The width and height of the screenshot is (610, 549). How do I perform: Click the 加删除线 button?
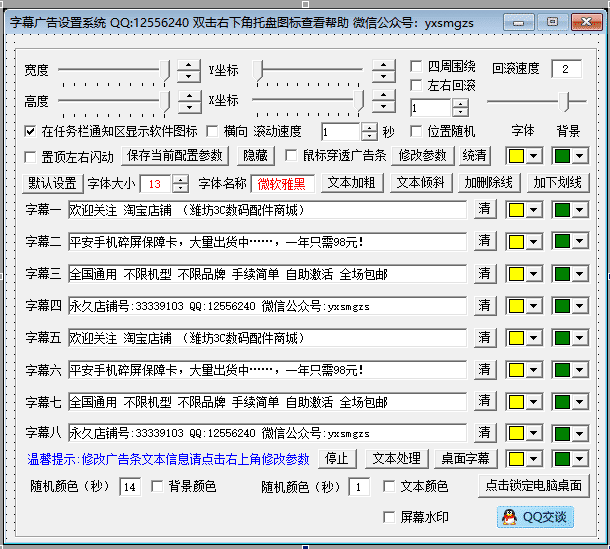pyautogui.click(x=489, y=182)
